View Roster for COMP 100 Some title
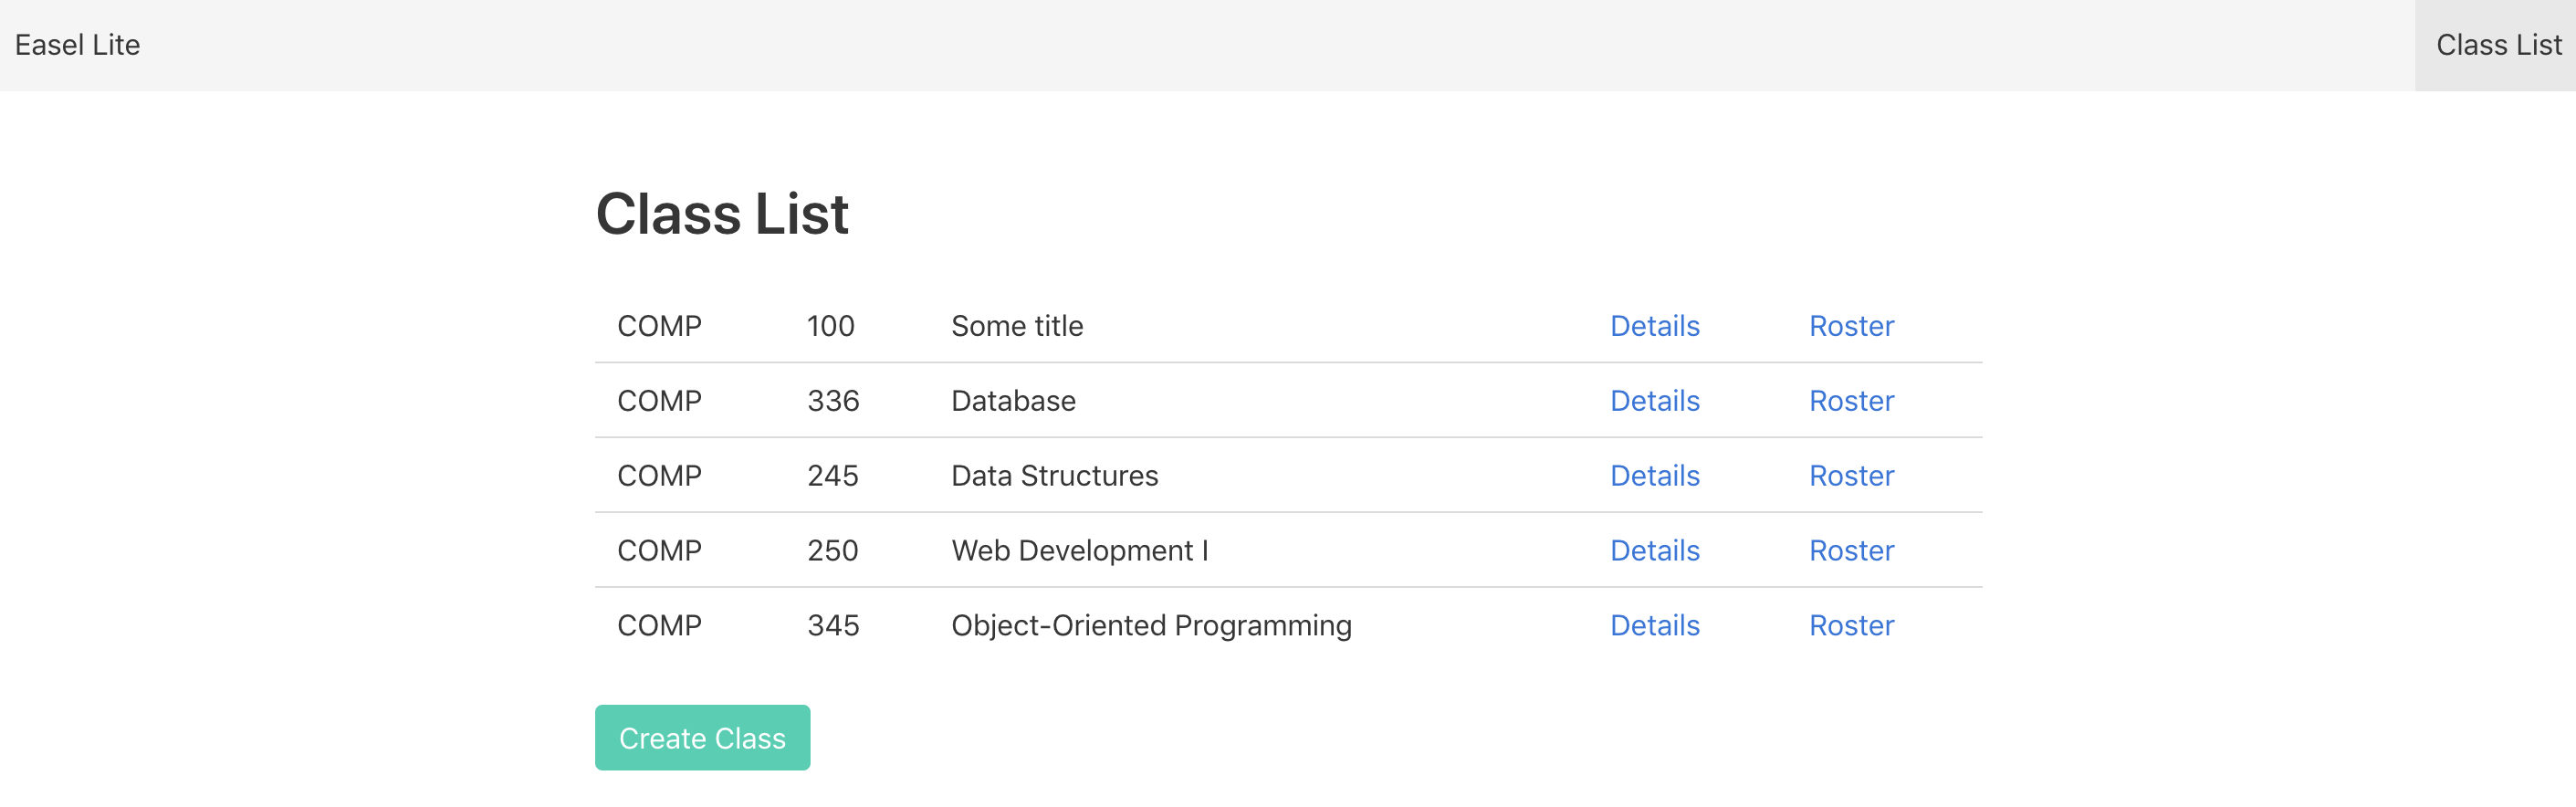Screen dimensions: 2576x807 click(x=1851, y=326)
